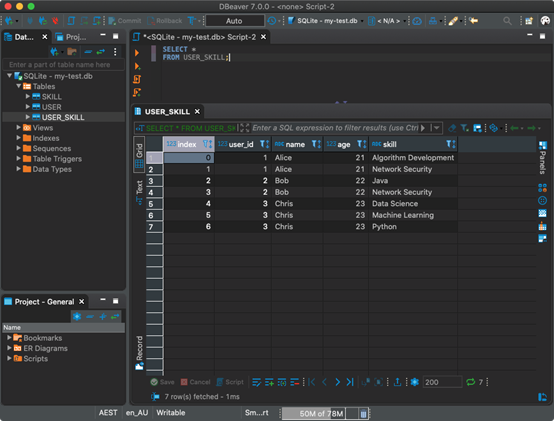The width and height of the screenshot is (554, 421).
Task: Go to the last page of results
Action: (x=350, y=382)
